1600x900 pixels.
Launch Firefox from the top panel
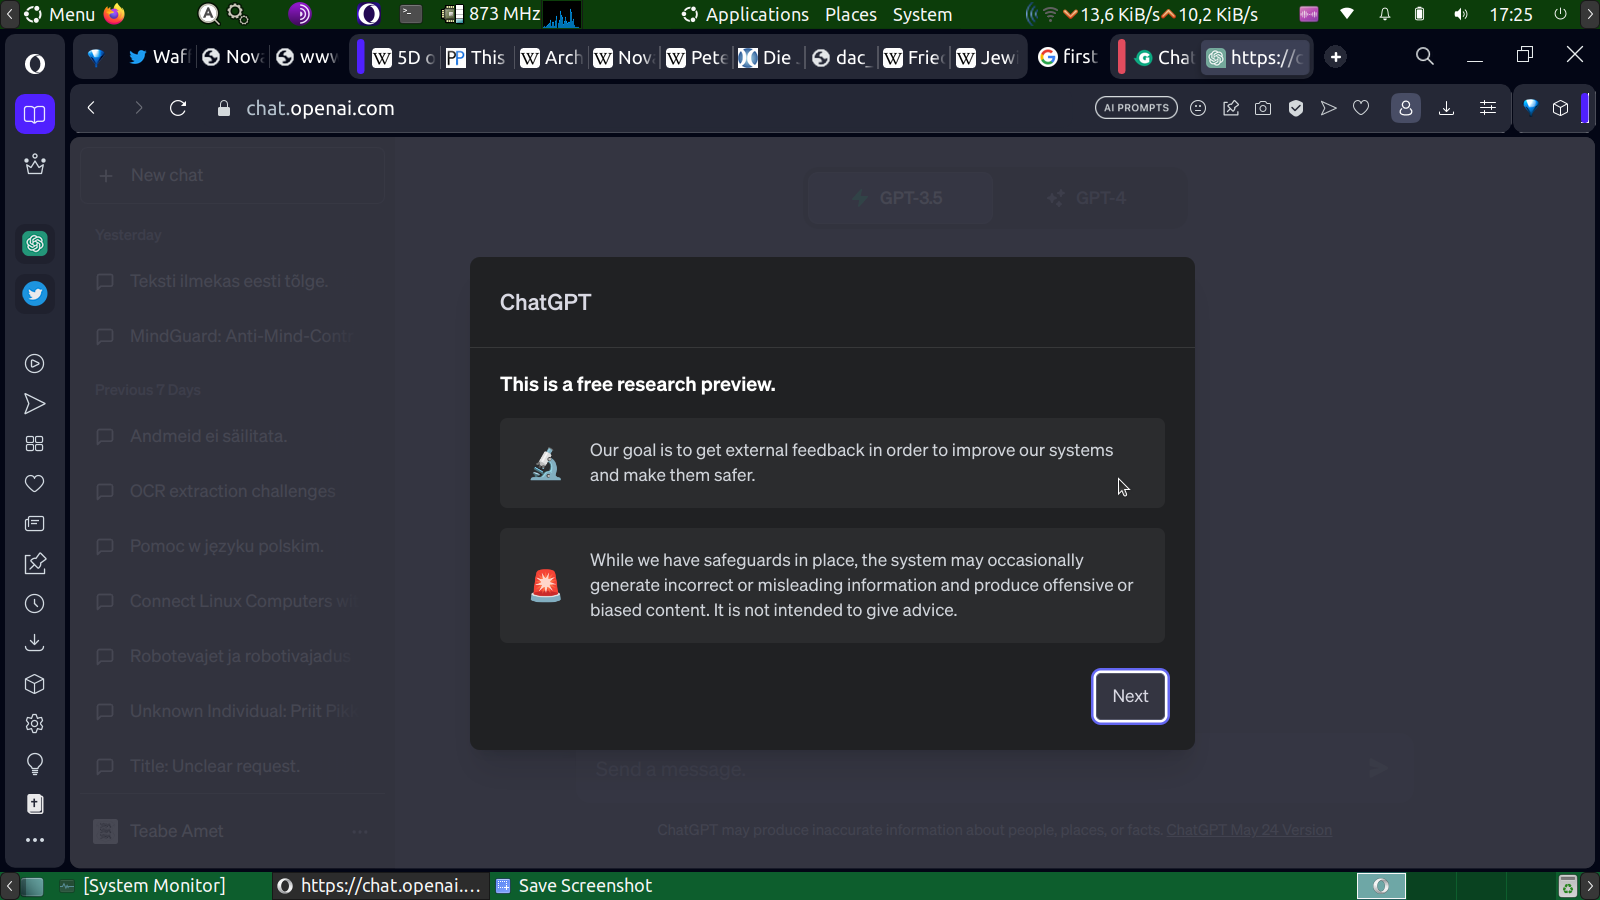[114, 14]
